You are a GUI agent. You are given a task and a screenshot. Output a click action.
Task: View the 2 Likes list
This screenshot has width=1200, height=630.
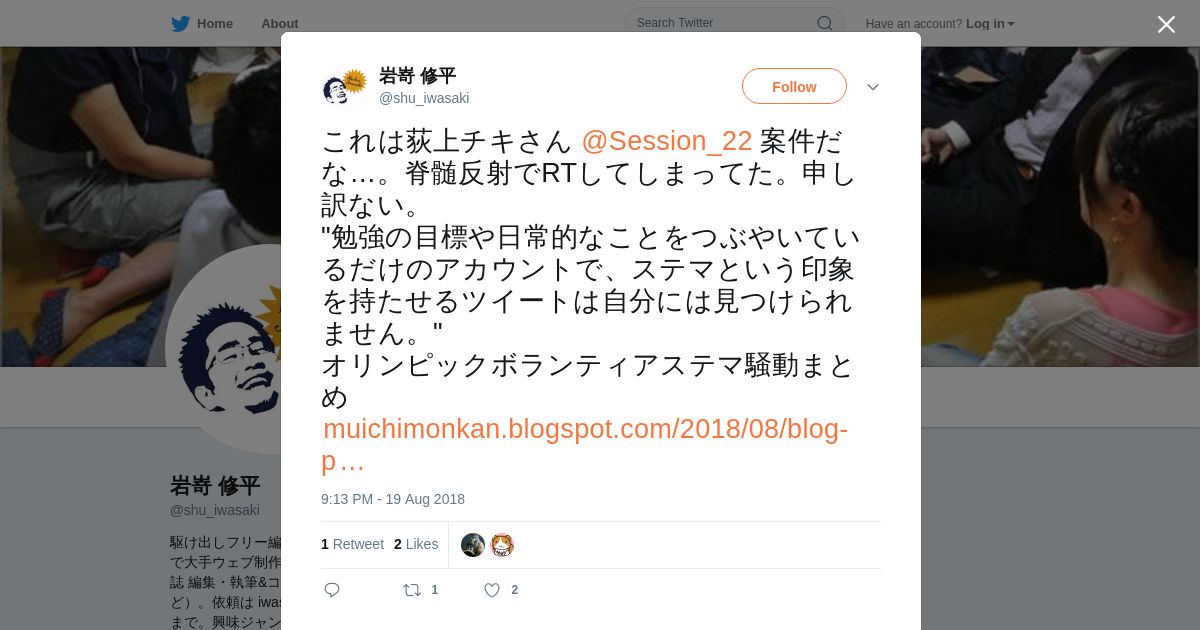pos(416,544)
